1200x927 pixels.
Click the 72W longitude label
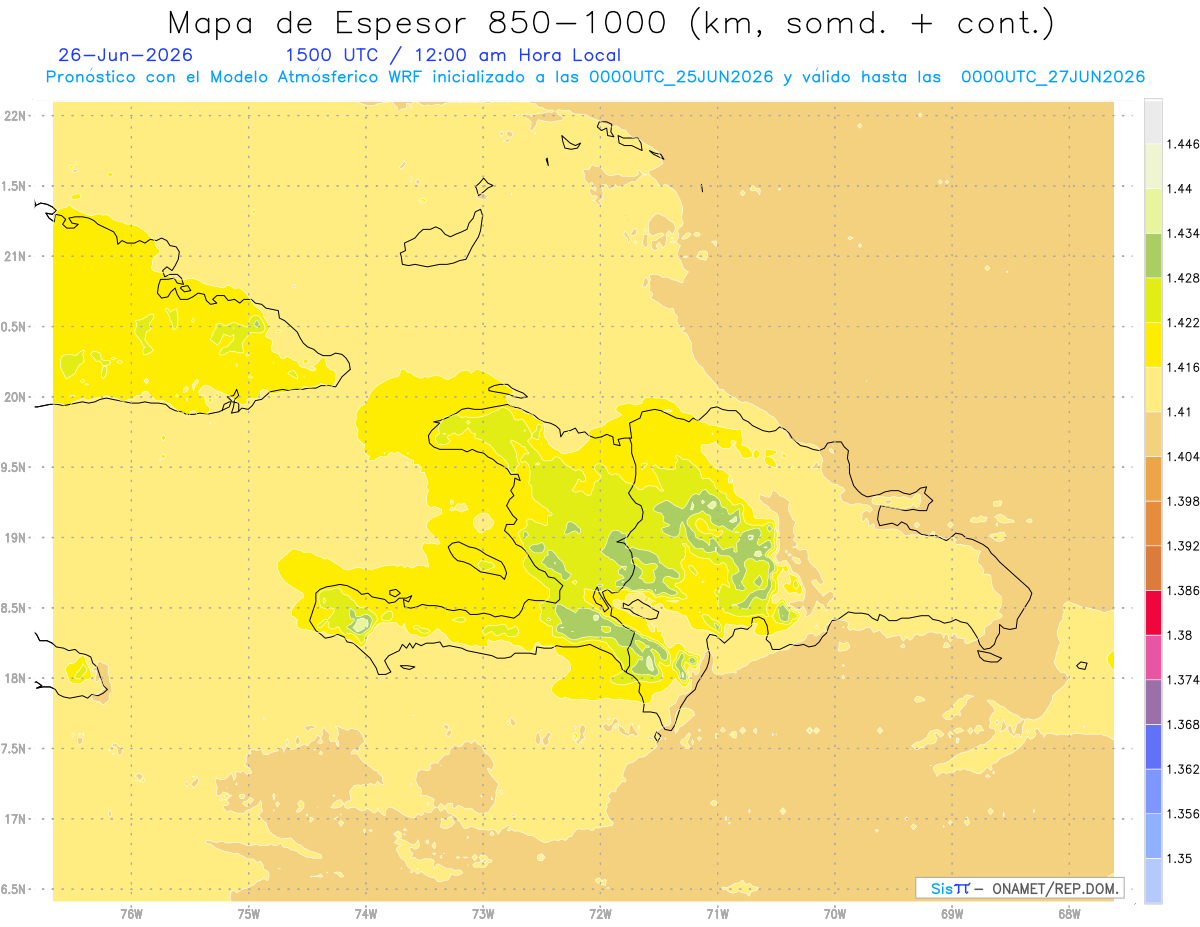(600, 914)
